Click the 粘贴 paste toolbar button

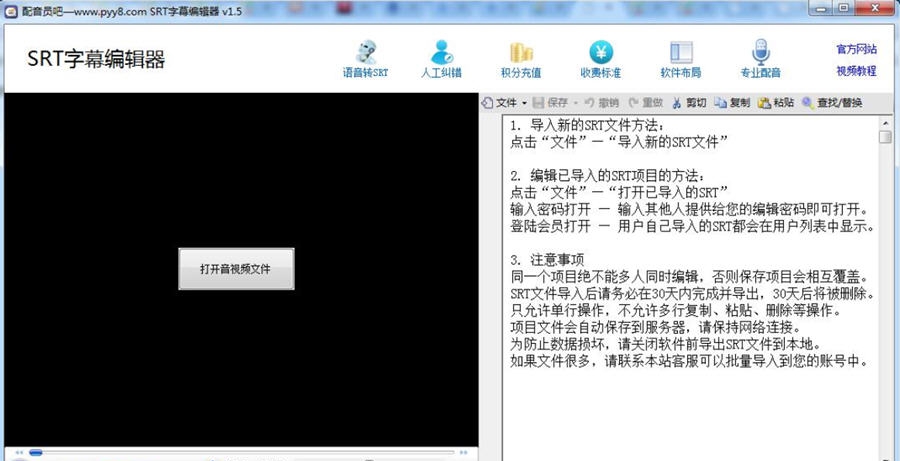776,102
